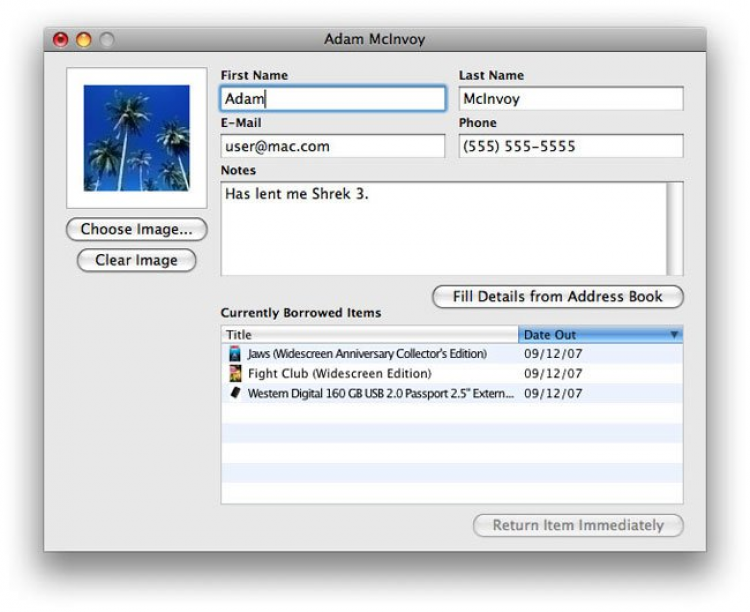Click the Fight Club cover icon
This screenshot has width=750, height=612.
point(235,373)
